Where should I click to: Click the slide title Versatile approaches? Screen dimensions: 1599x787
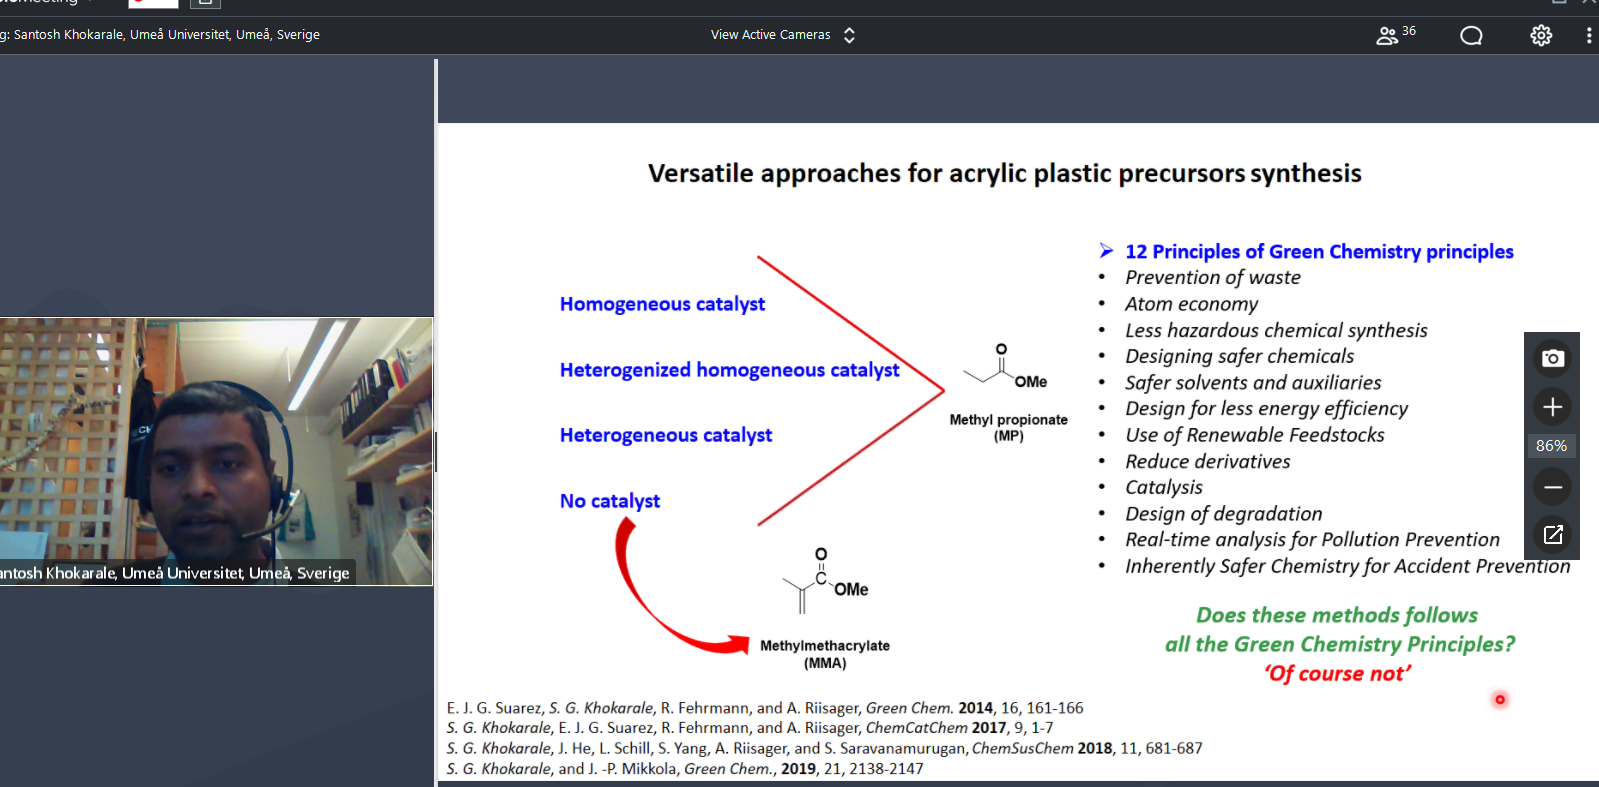click(x=1004, y=174)
